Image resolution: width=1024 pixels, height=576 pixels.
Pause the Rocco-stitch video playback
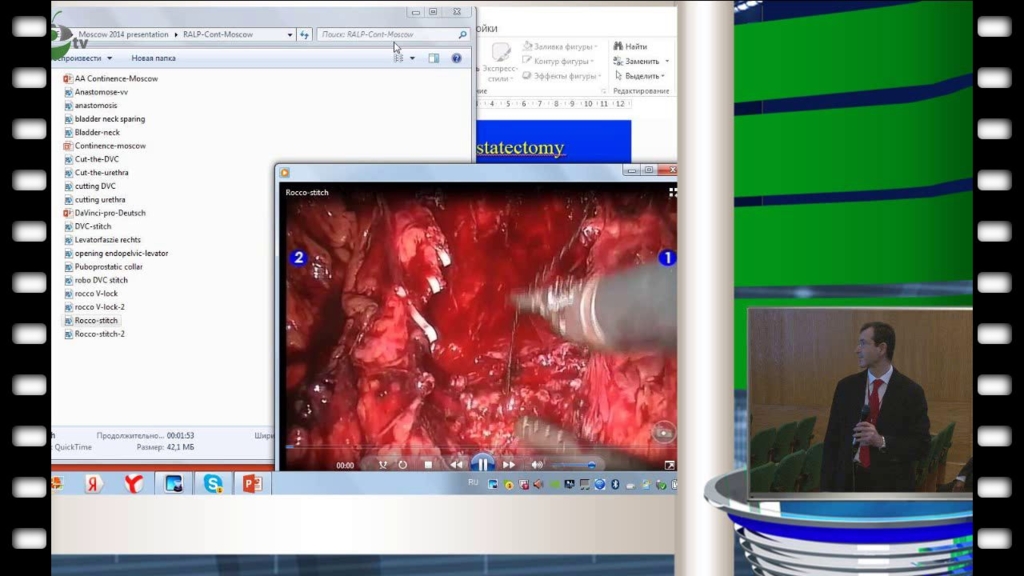pos(482,464)
